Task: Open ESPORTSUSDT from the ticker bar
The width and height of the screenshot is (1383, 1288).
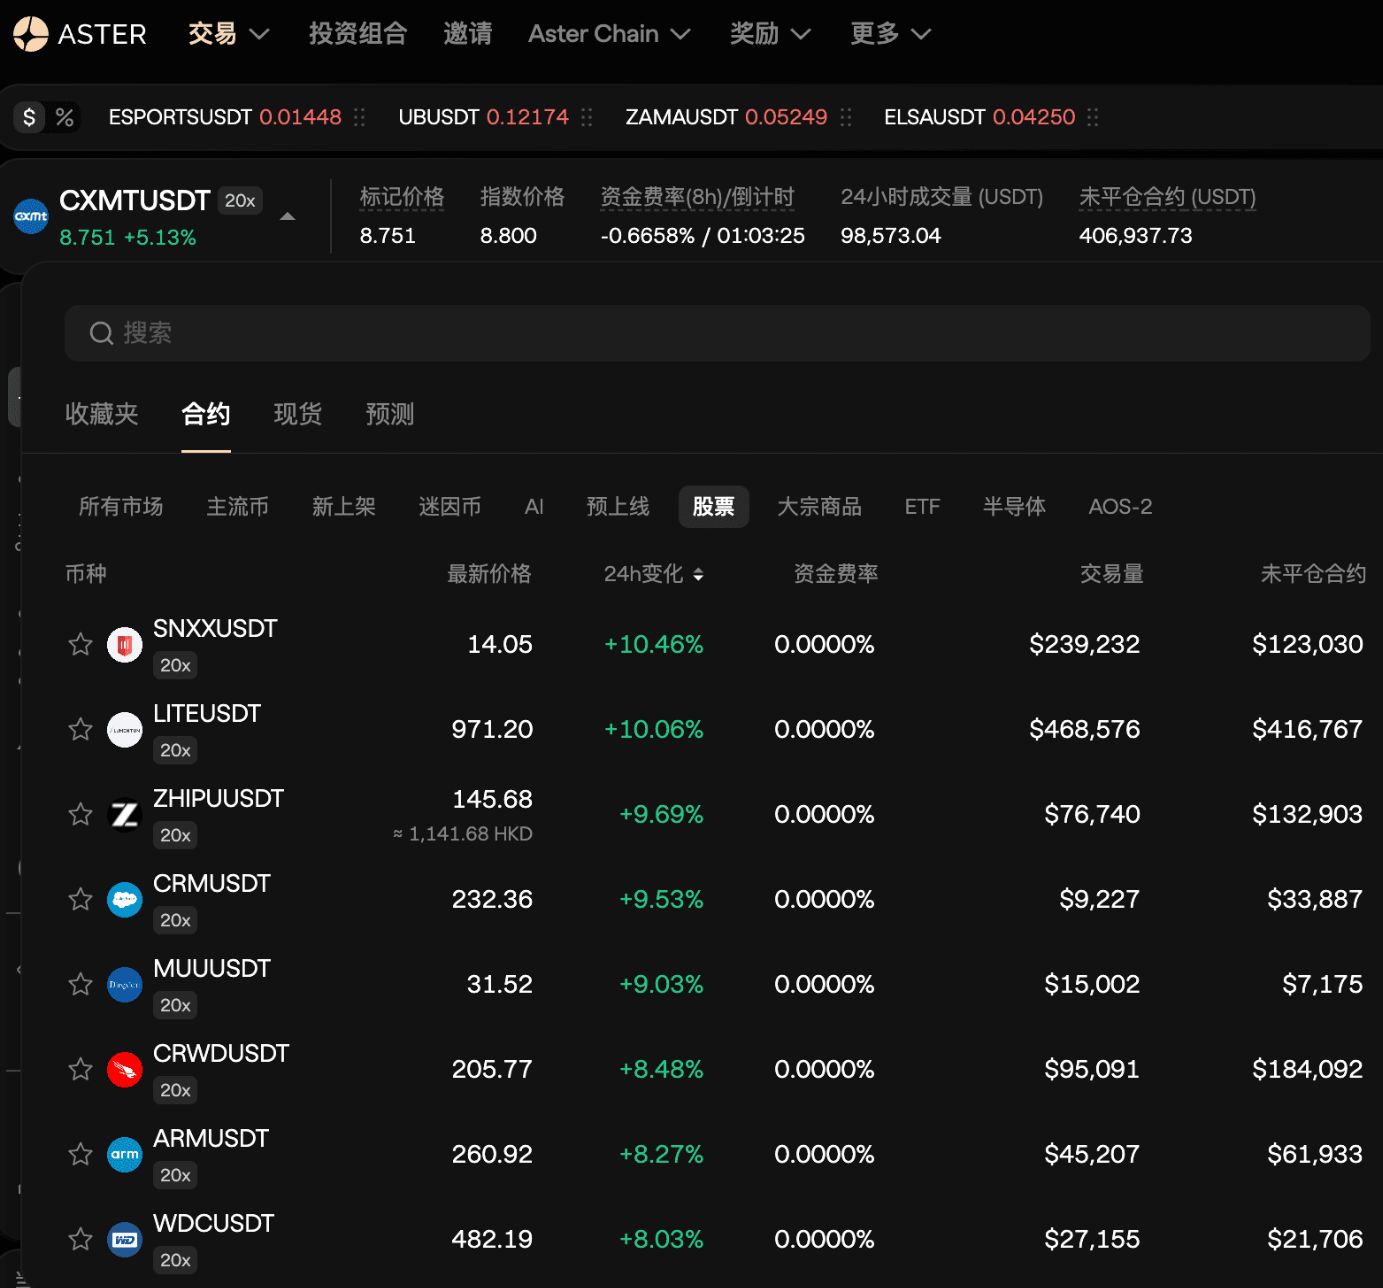Action: (x=225, y=118)
